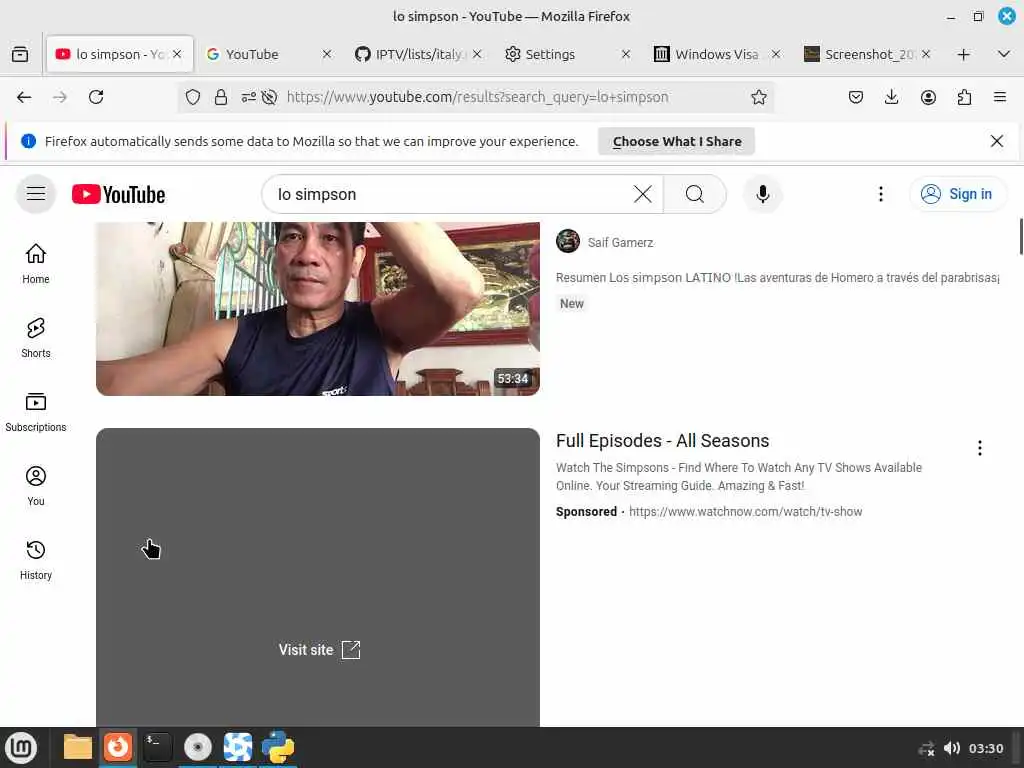Open the Pocket save icon
This screenshot has height=768, width=1024.
[856, 97]
